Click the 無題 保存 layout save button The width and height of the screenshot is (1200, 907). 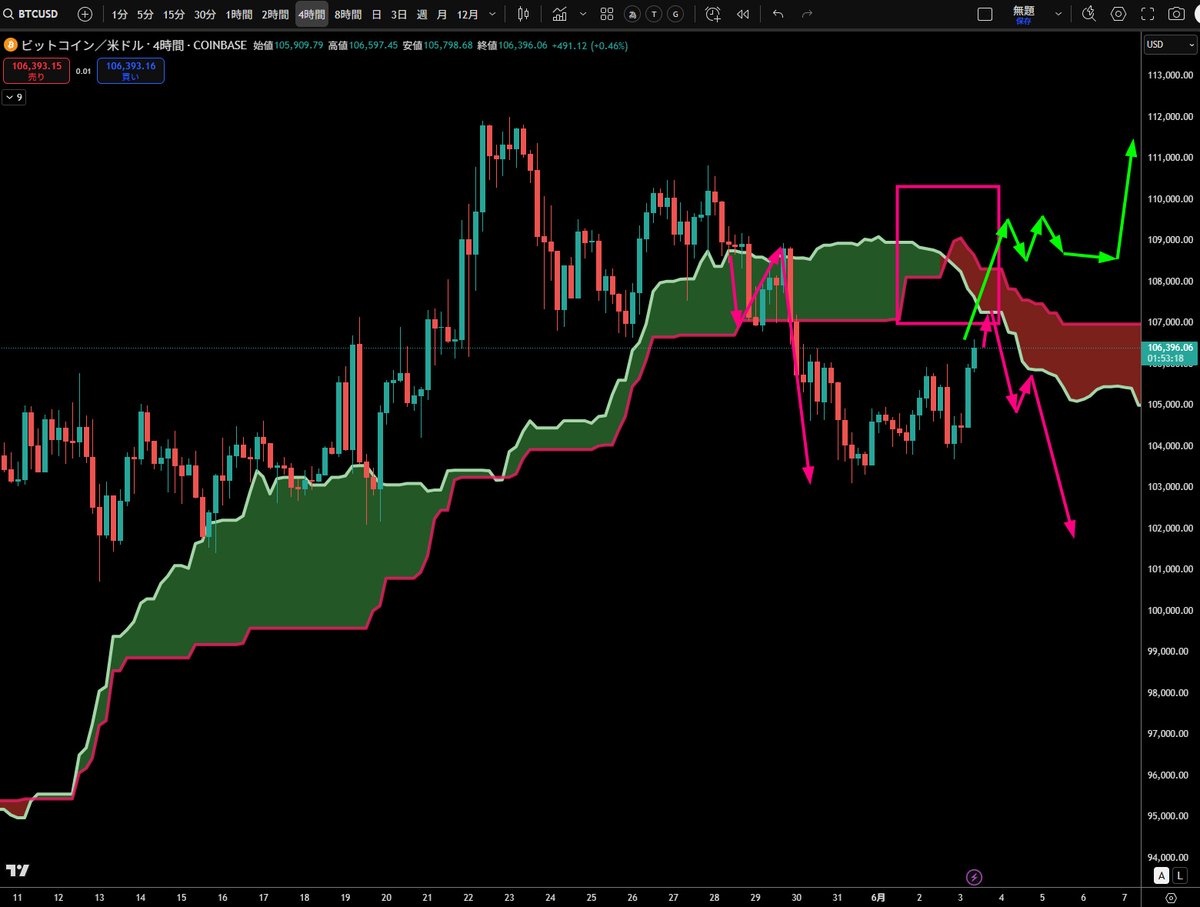(x=1023, y=14)
